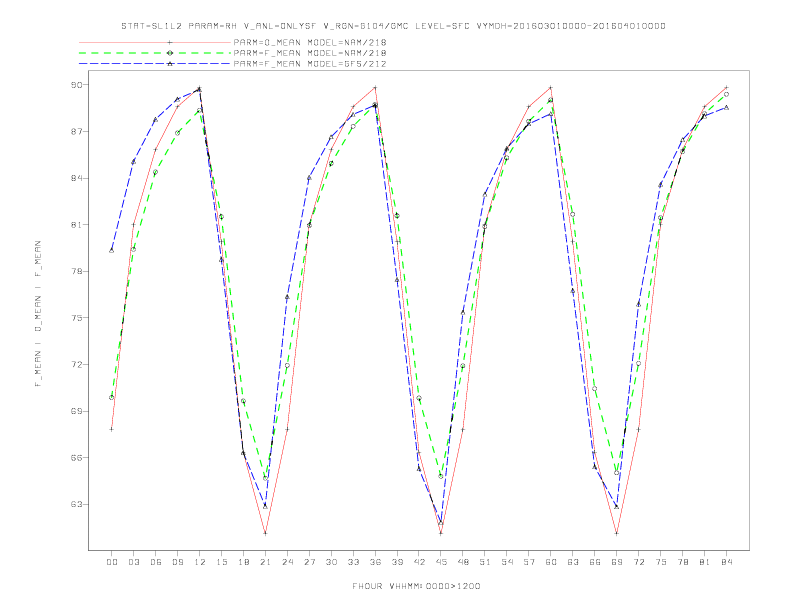Image resolution: width=792 pixels, height=612 pixels.
Task: Select legend entry PARM=O_MEAN MODEL=NAM/218
Action: point(310,42)
